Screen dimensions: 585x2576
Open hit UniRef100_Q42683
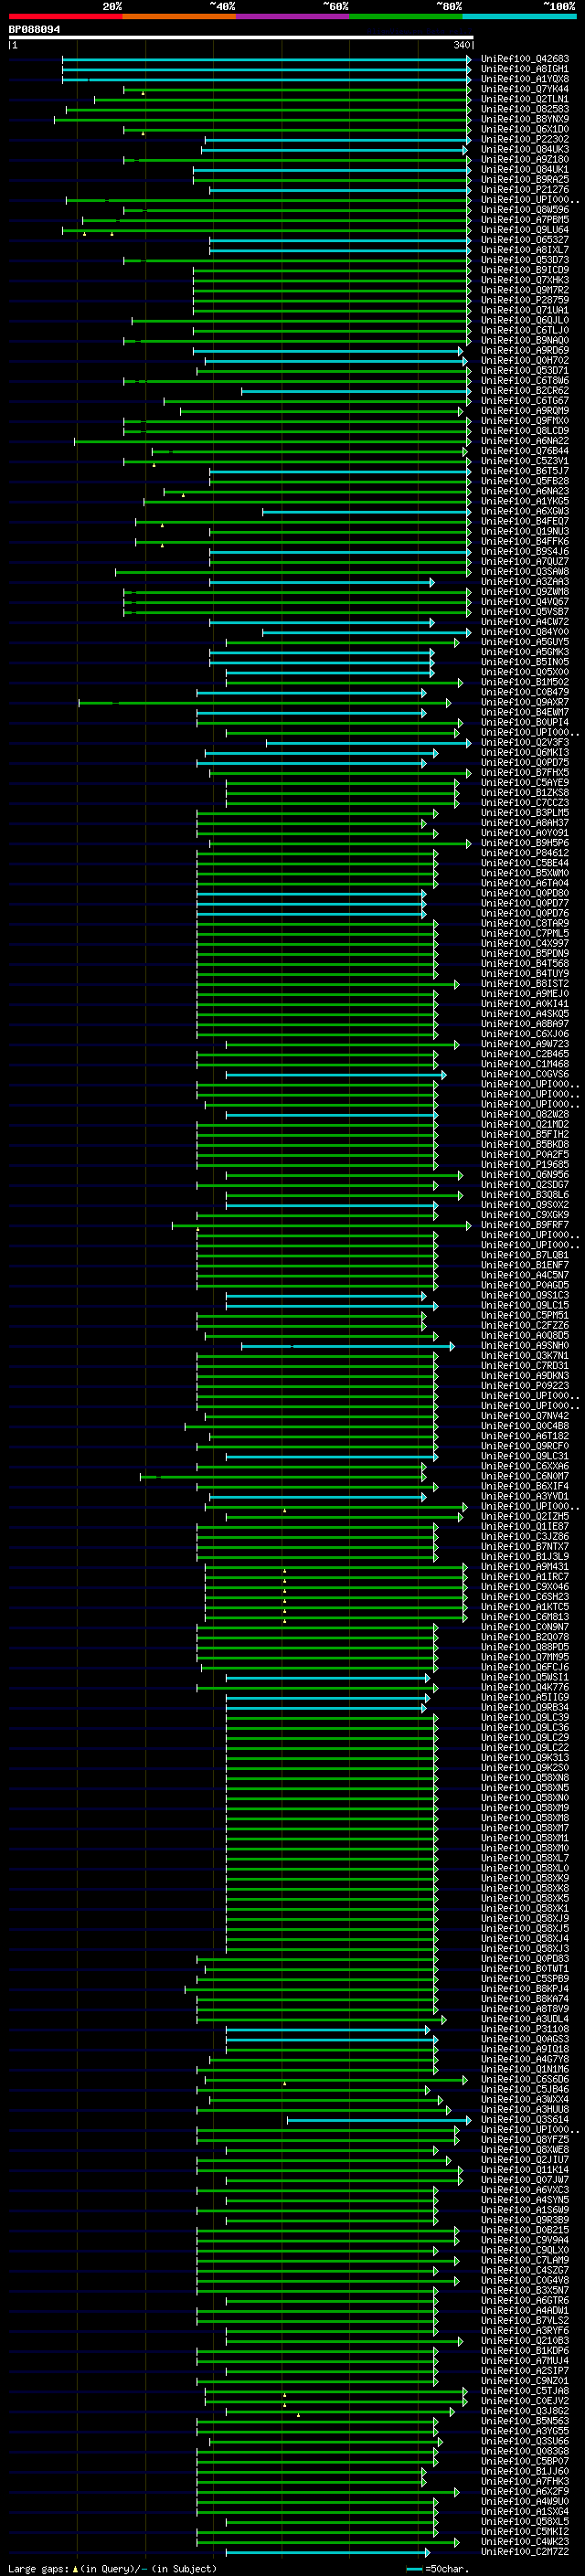coord(524,59)
